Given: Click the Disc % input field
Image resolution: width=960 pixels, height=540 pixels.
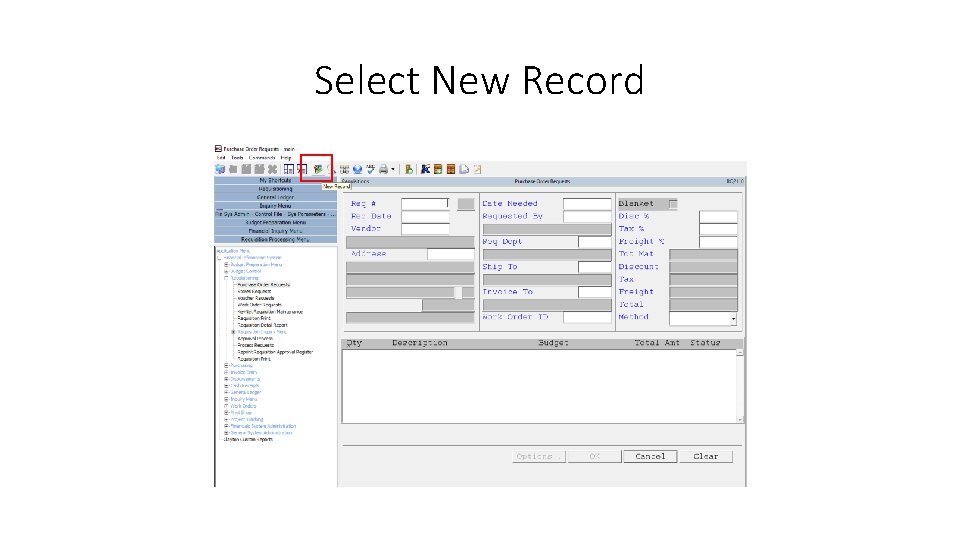Looking at the screenshot, I should (718, 216).
